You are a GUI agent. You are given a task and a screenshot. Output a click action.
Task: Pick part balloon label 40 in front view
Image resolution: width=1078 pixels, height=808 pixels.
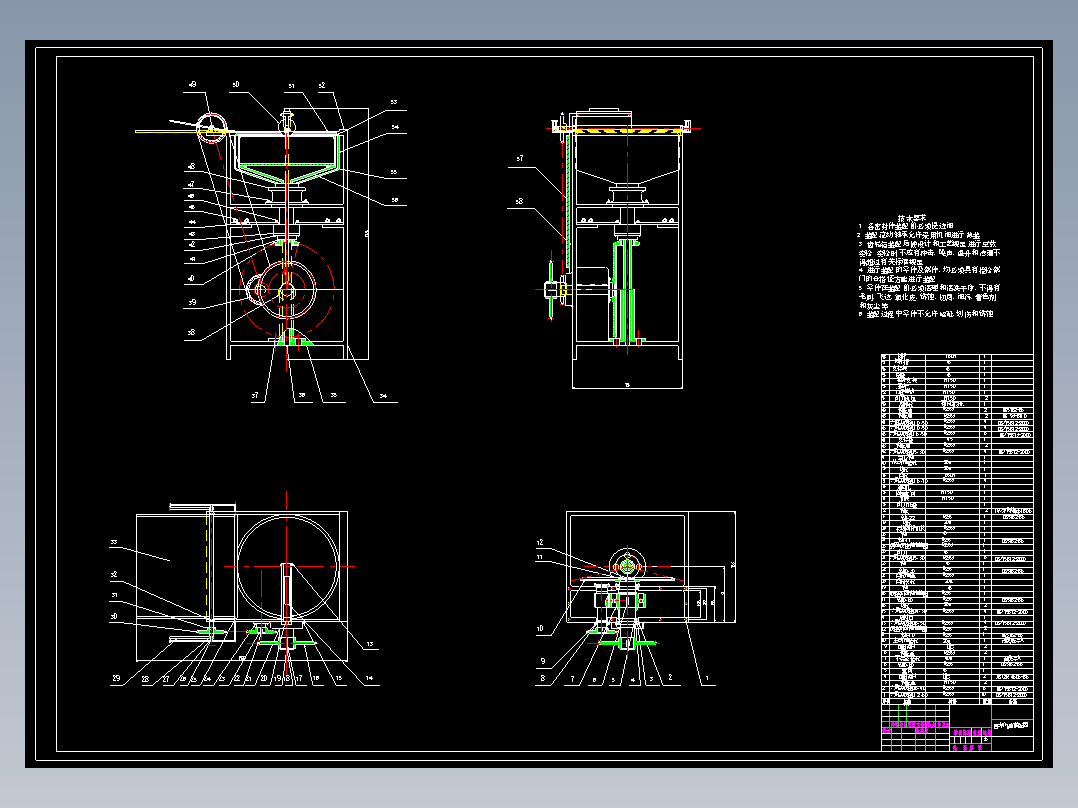[x=191, y=279]
